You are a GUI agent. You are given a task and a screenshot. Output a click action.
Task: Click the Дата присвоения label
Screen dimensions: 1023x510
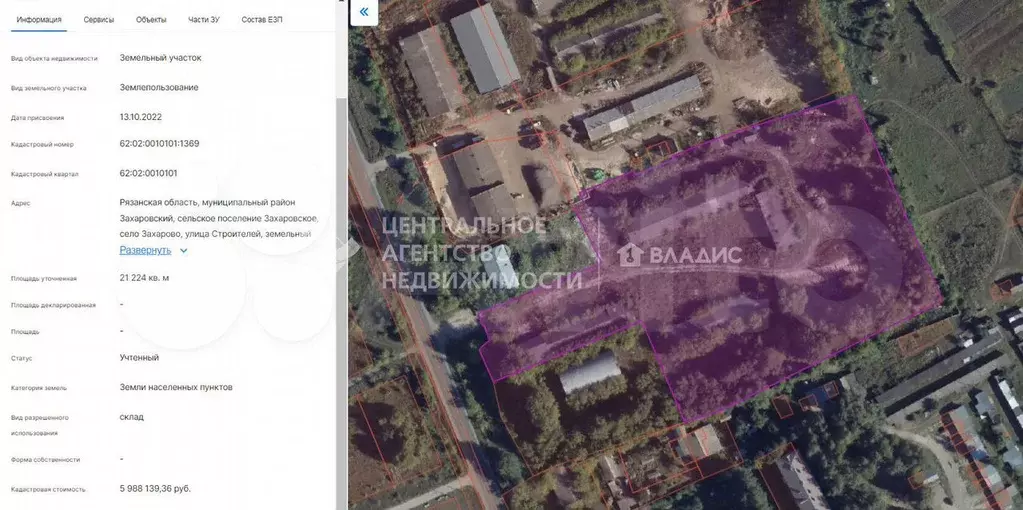coord(37,118)
